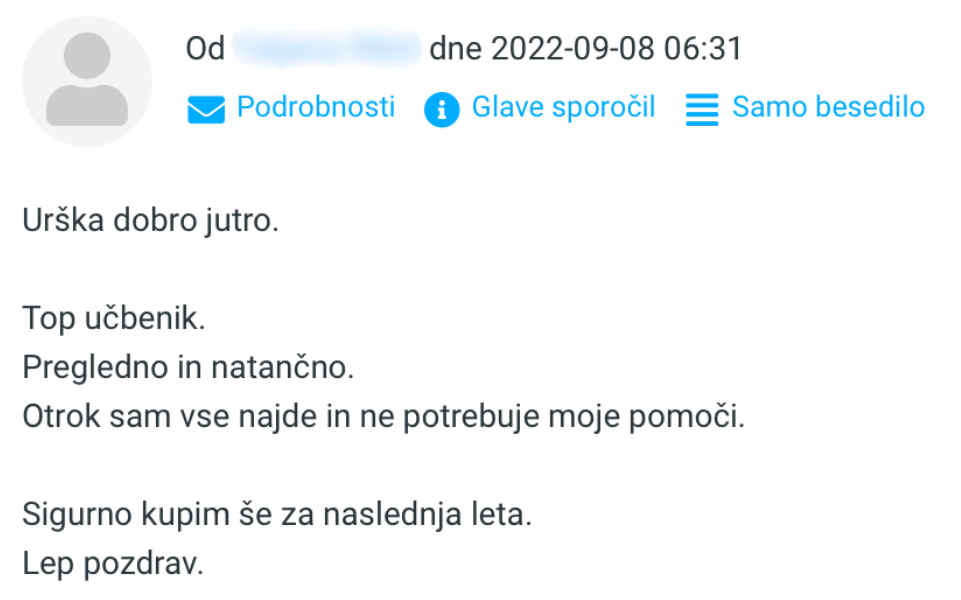Click the "Od" label in header
The image size is (961, 600).
205,49
